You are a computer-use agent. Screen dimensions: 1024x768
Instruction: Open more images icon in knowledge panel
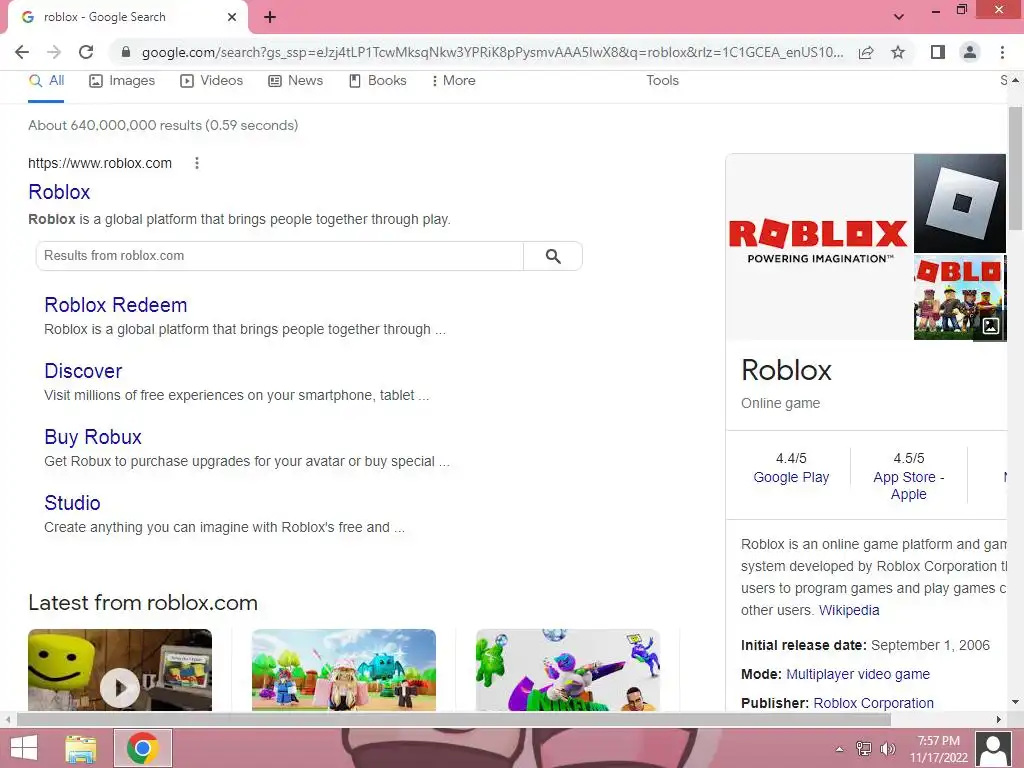pyautogui.click(x=991, y=325)
